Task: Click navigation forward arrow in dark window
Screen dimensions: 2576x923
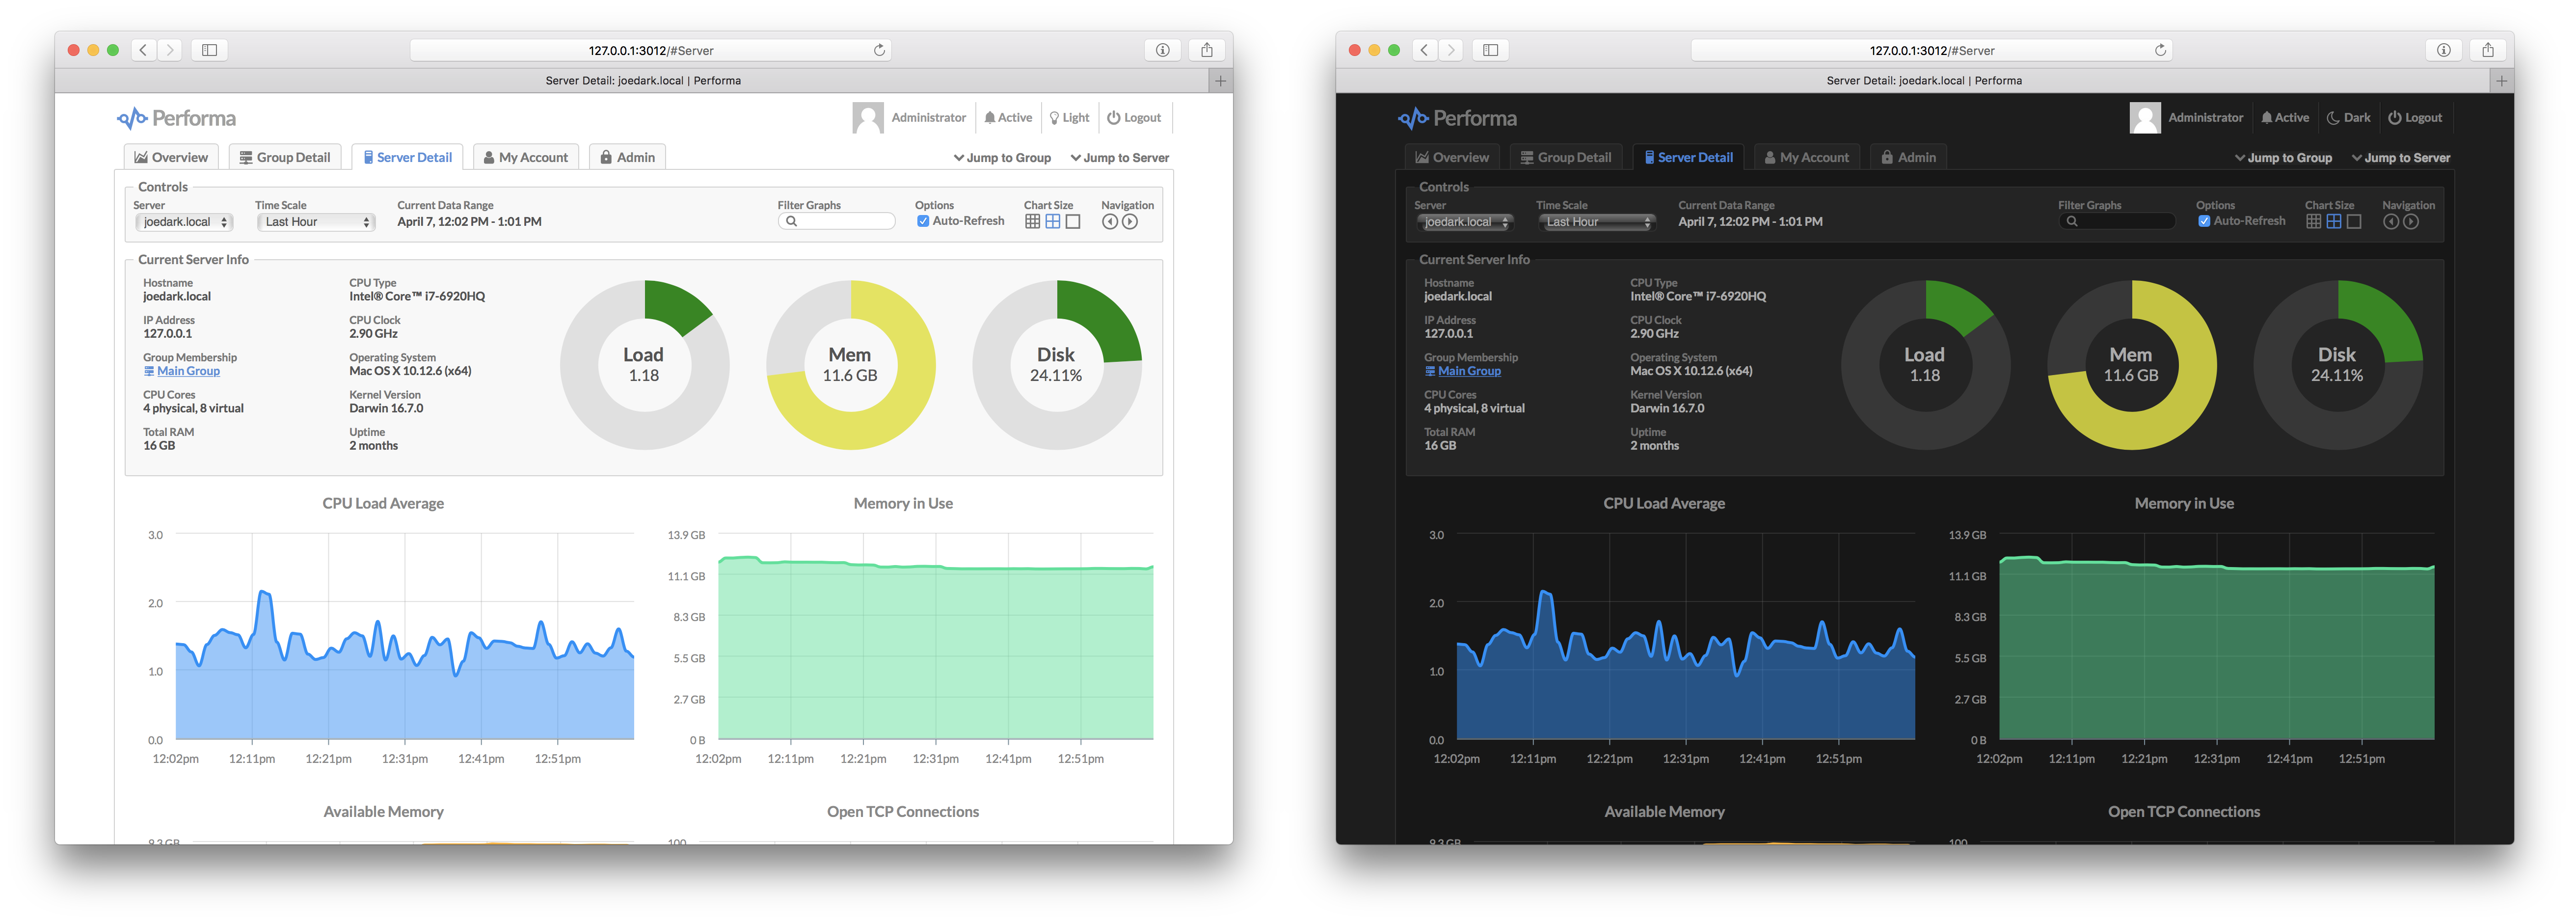Action: click(2411, 222)
